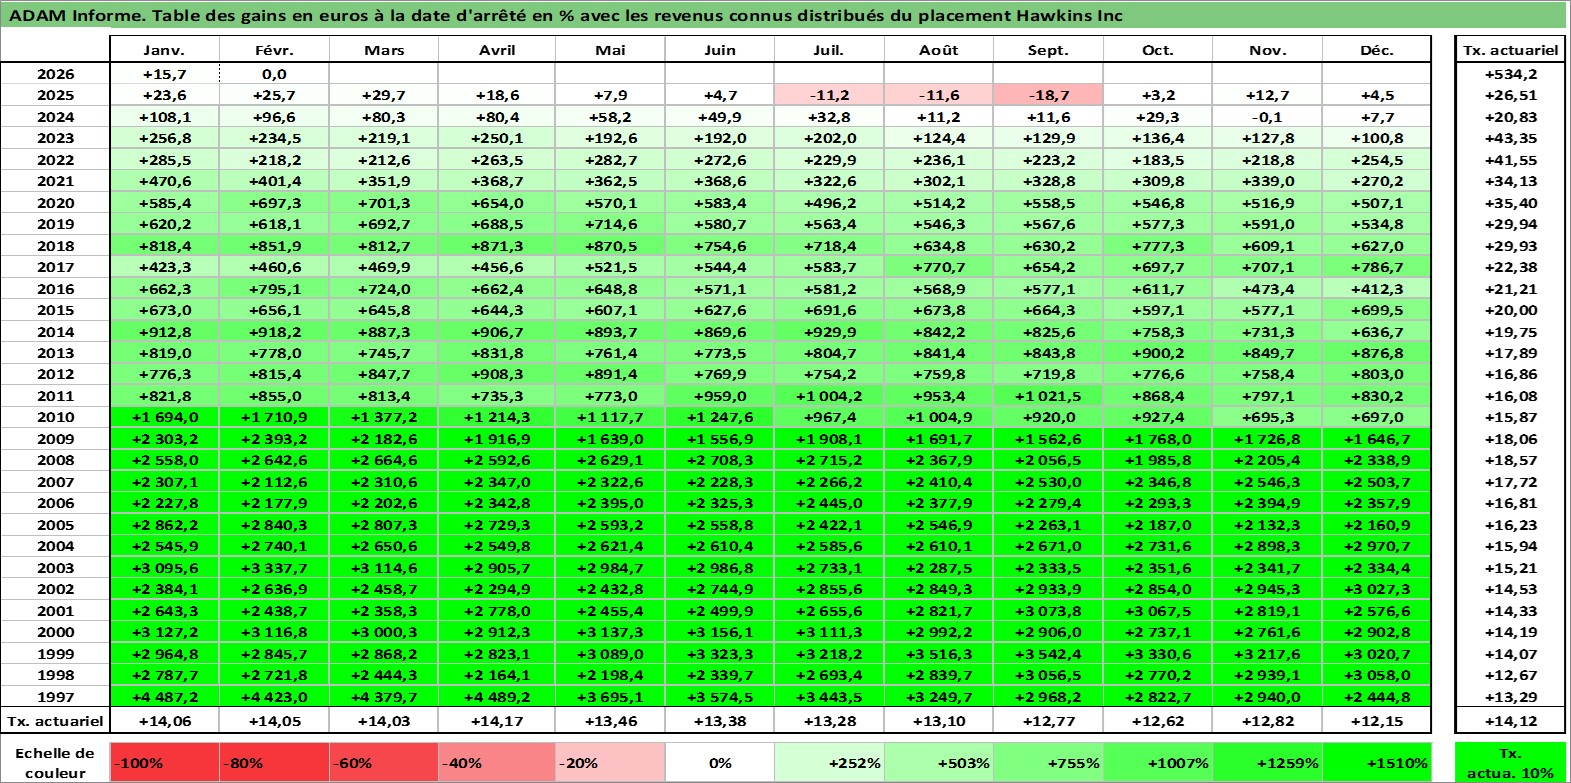1571x783 pixels.
Task: Click the red '-11,6' cell for August 2025
Action: 939,95
